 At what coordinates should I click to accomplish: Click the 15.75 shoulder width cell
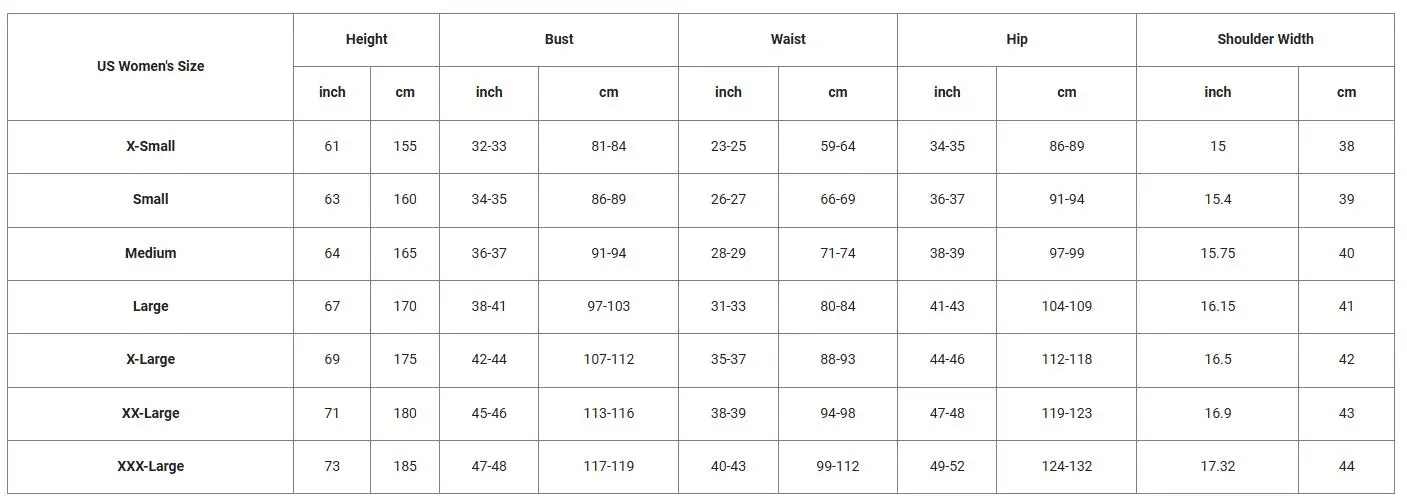pos(1218,253)
